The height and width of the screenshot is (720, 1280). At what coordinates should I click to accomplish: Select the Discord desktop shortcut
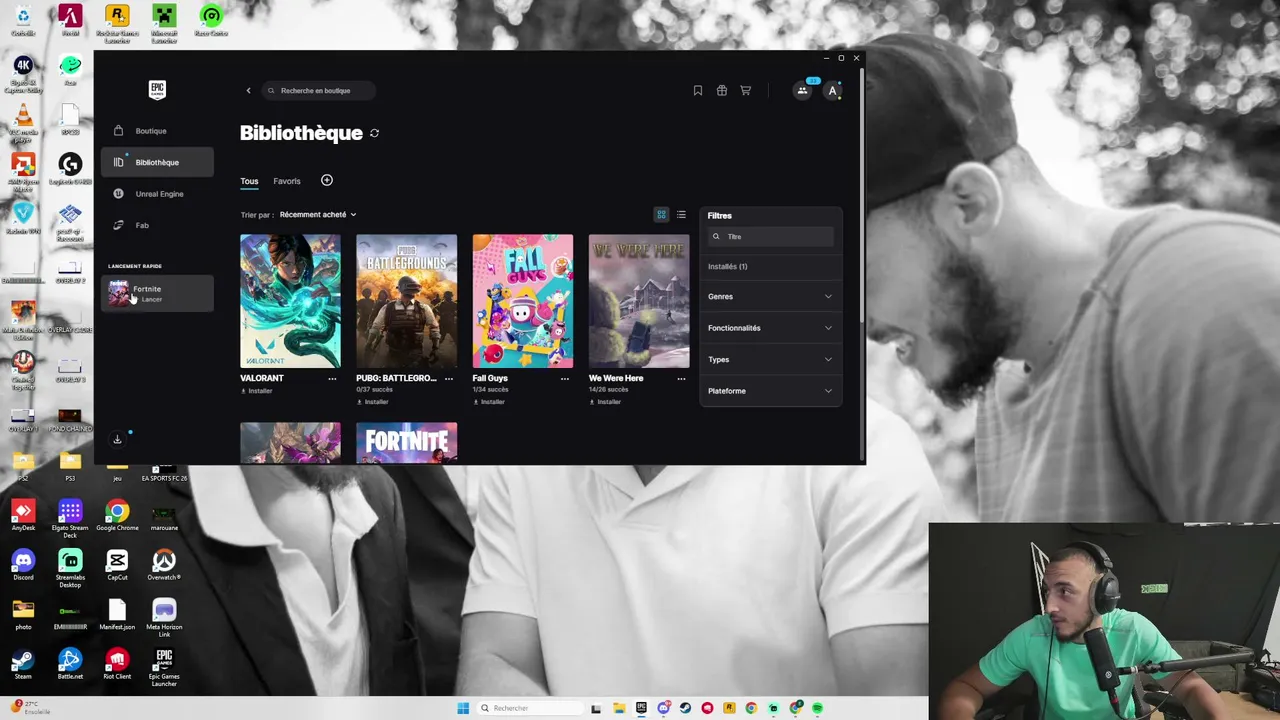(x=23, y=565)
